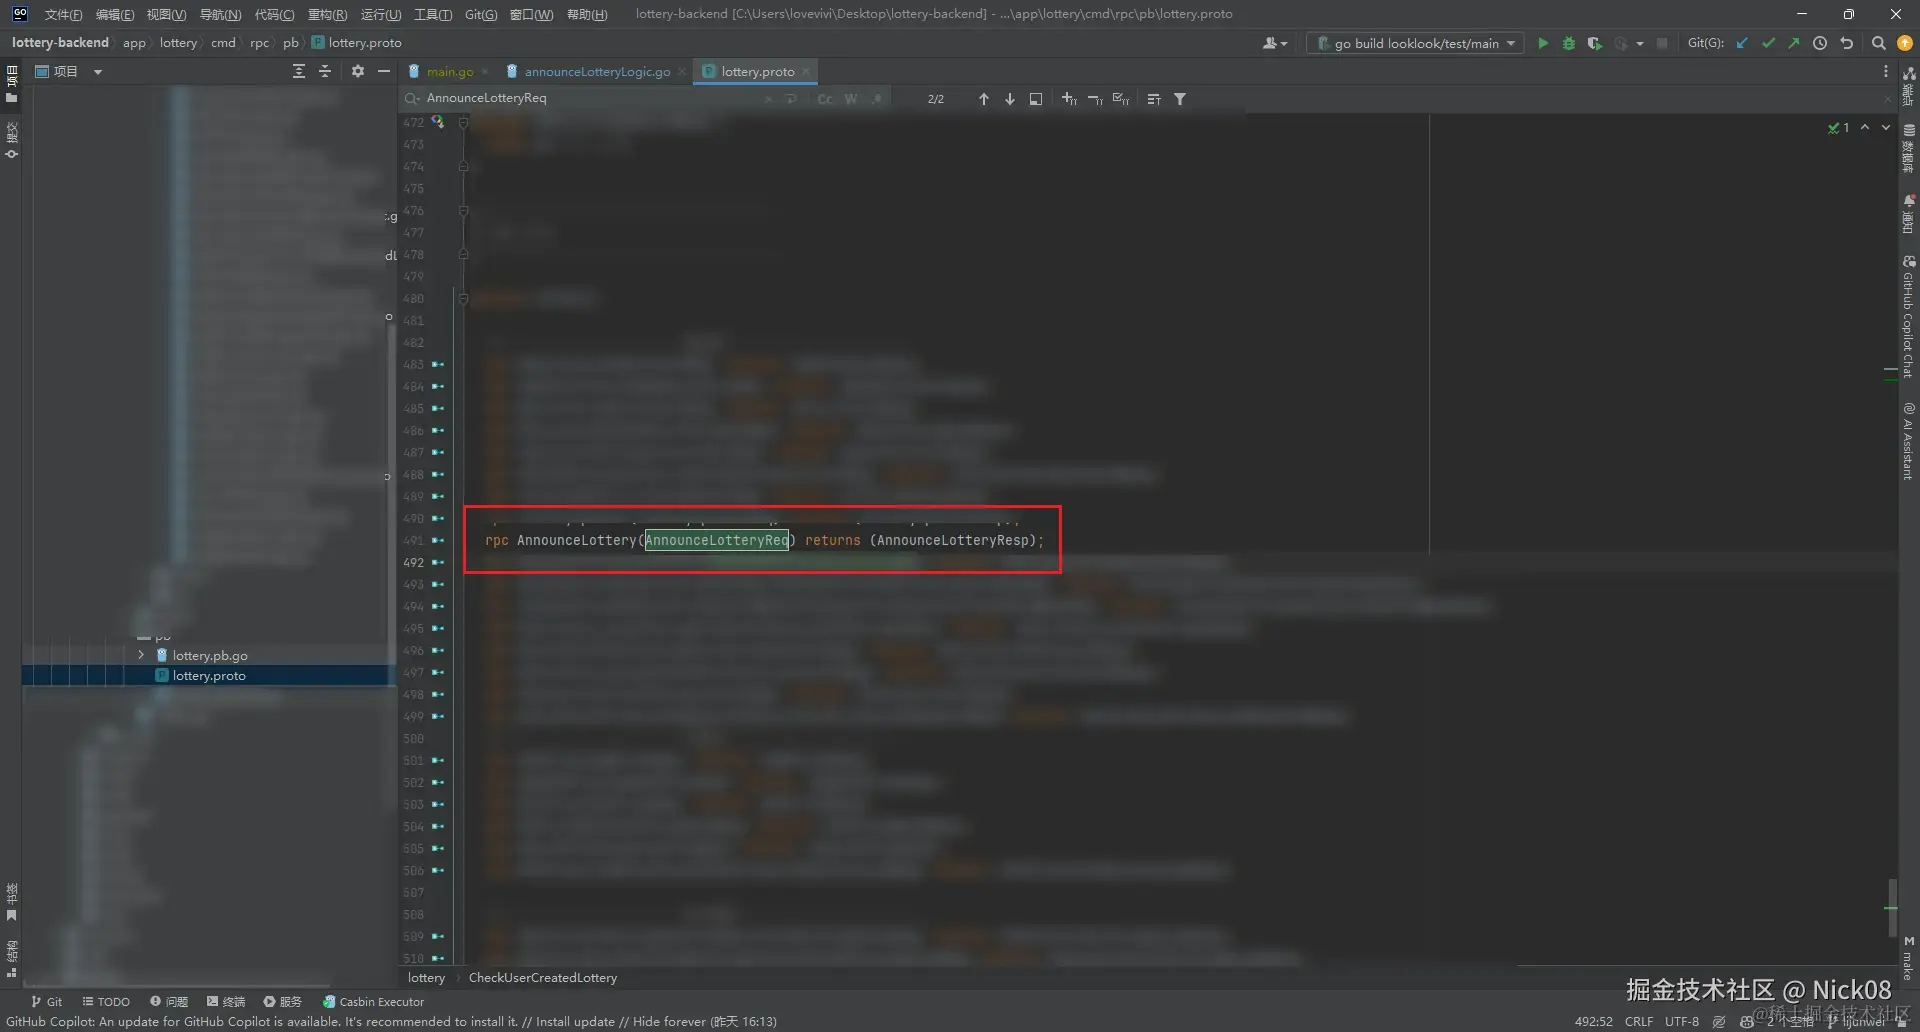The image size is (1920, 1032).
Task: Open 帮助(H) menu
Action: (x=587, y=14)
